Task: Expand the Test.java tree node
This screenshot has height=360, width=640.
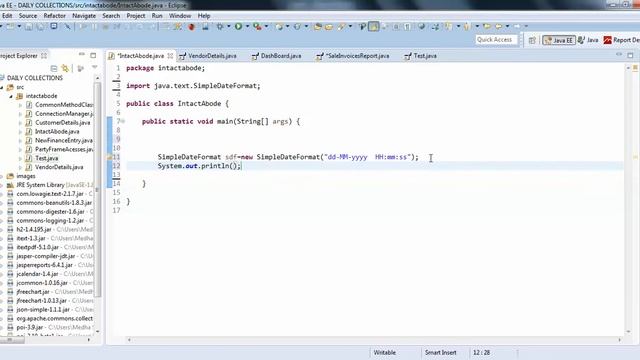Action: (x=20, y=158)
